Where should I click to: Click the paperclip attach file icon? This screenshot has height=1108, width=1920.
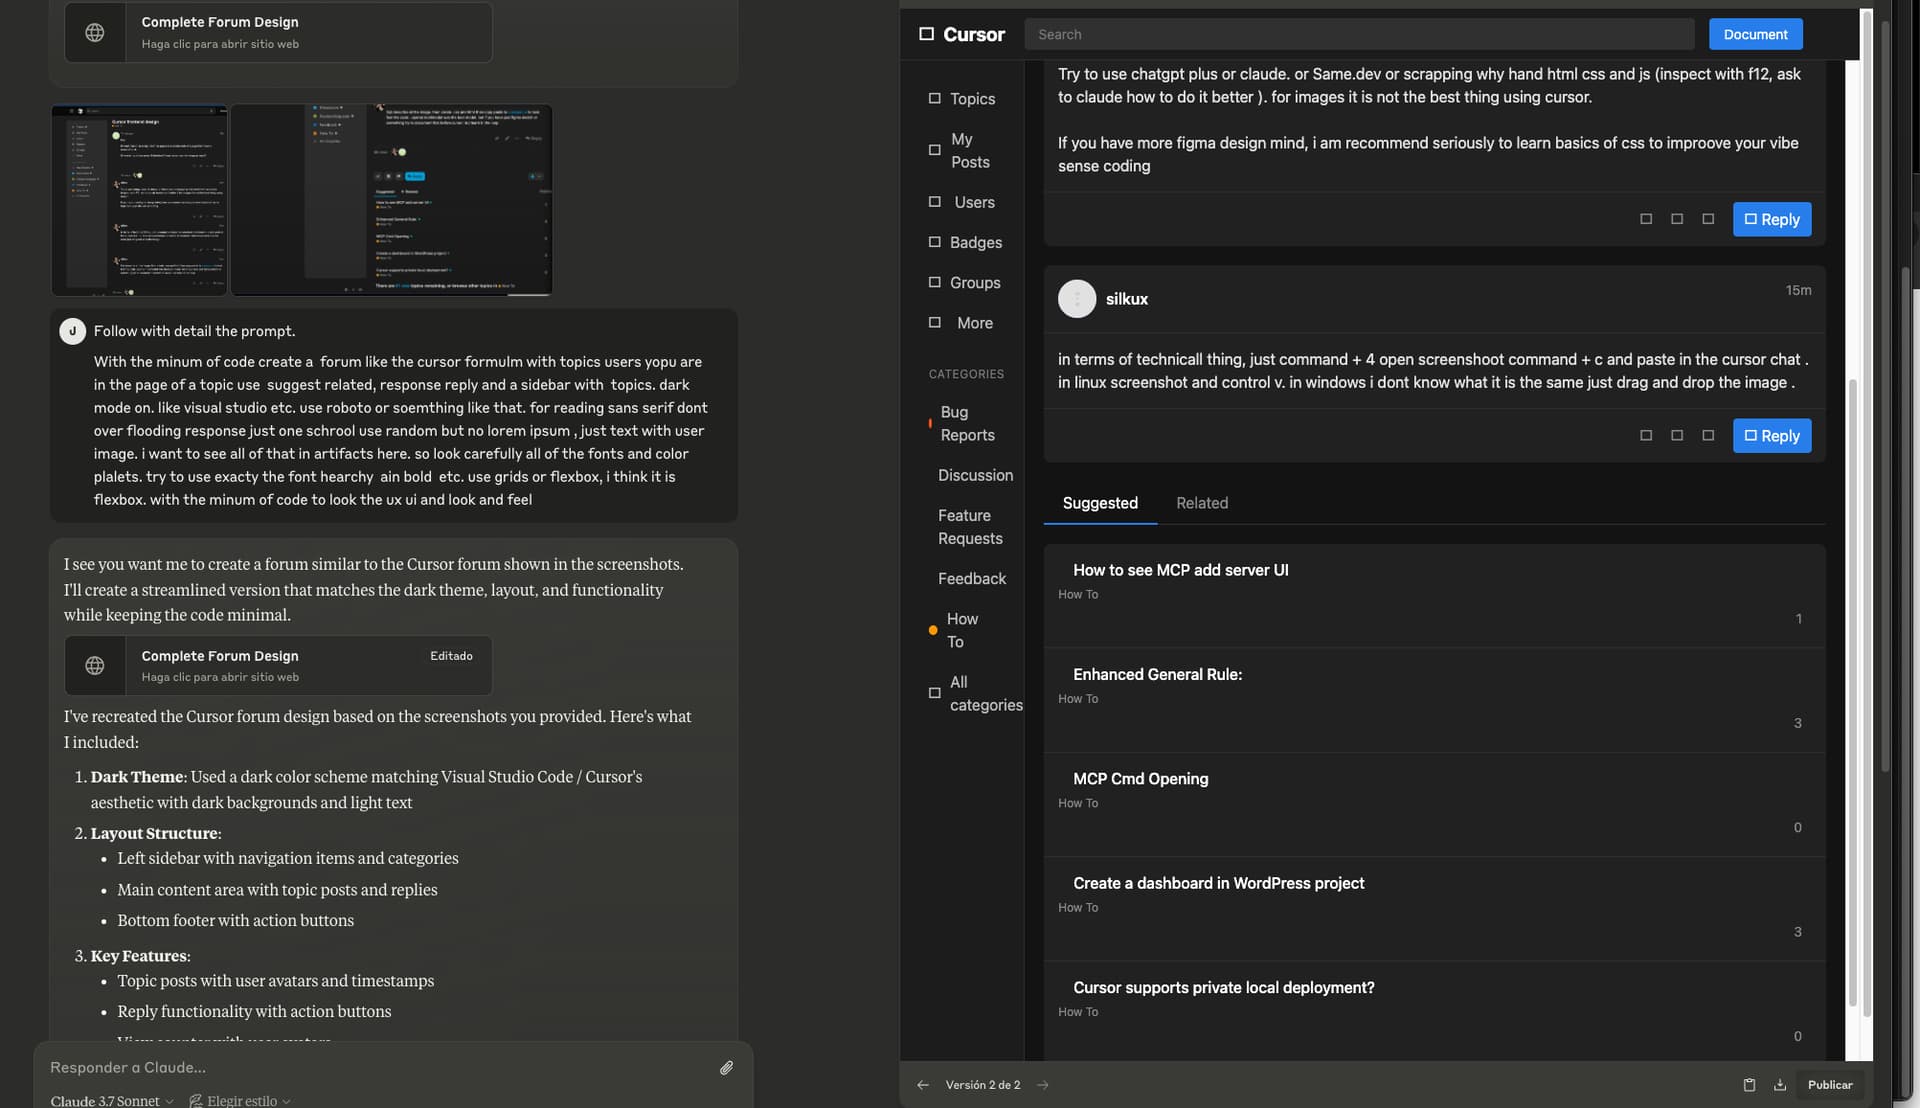[726, 1068]
